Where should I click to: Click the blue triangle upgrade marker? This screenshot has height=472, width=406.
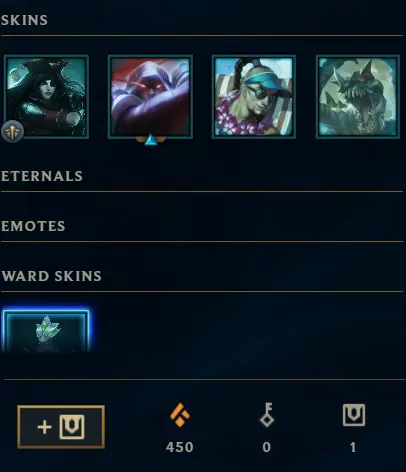151,139
